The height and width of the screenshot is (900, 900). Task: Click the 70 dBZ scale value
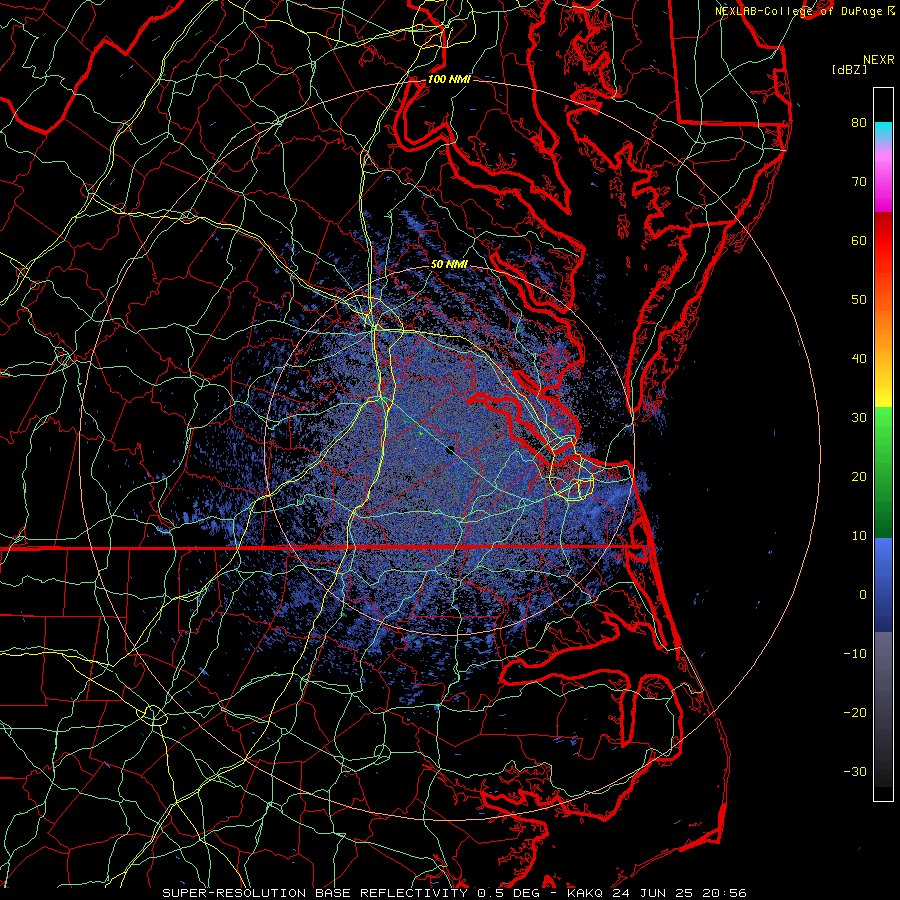point(859,181)
